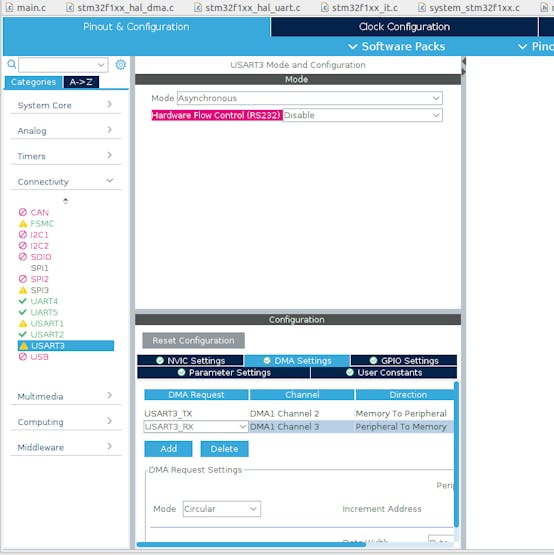Collapse the Connectivity category
Viewport: 554px width, 555px height.
(x=66, y=182)
